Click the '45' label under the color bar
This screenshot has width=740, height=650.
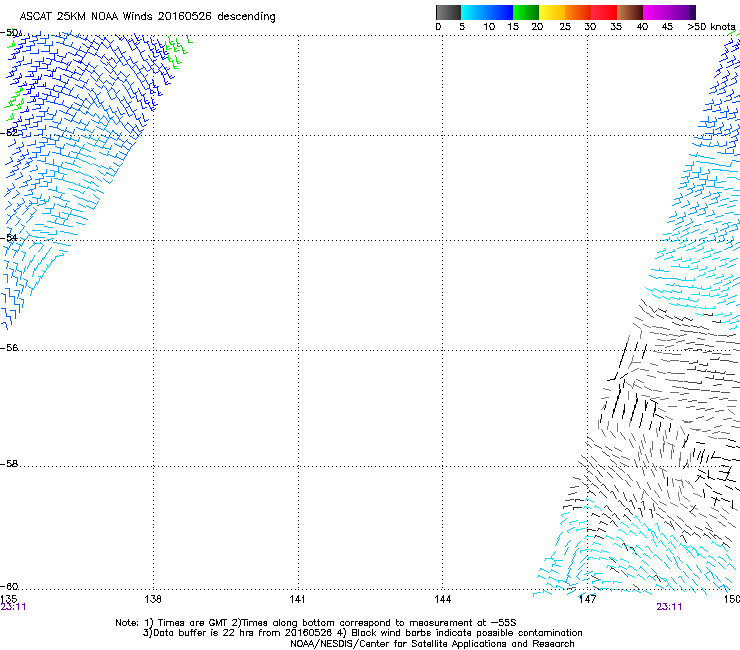pos(667,27)
